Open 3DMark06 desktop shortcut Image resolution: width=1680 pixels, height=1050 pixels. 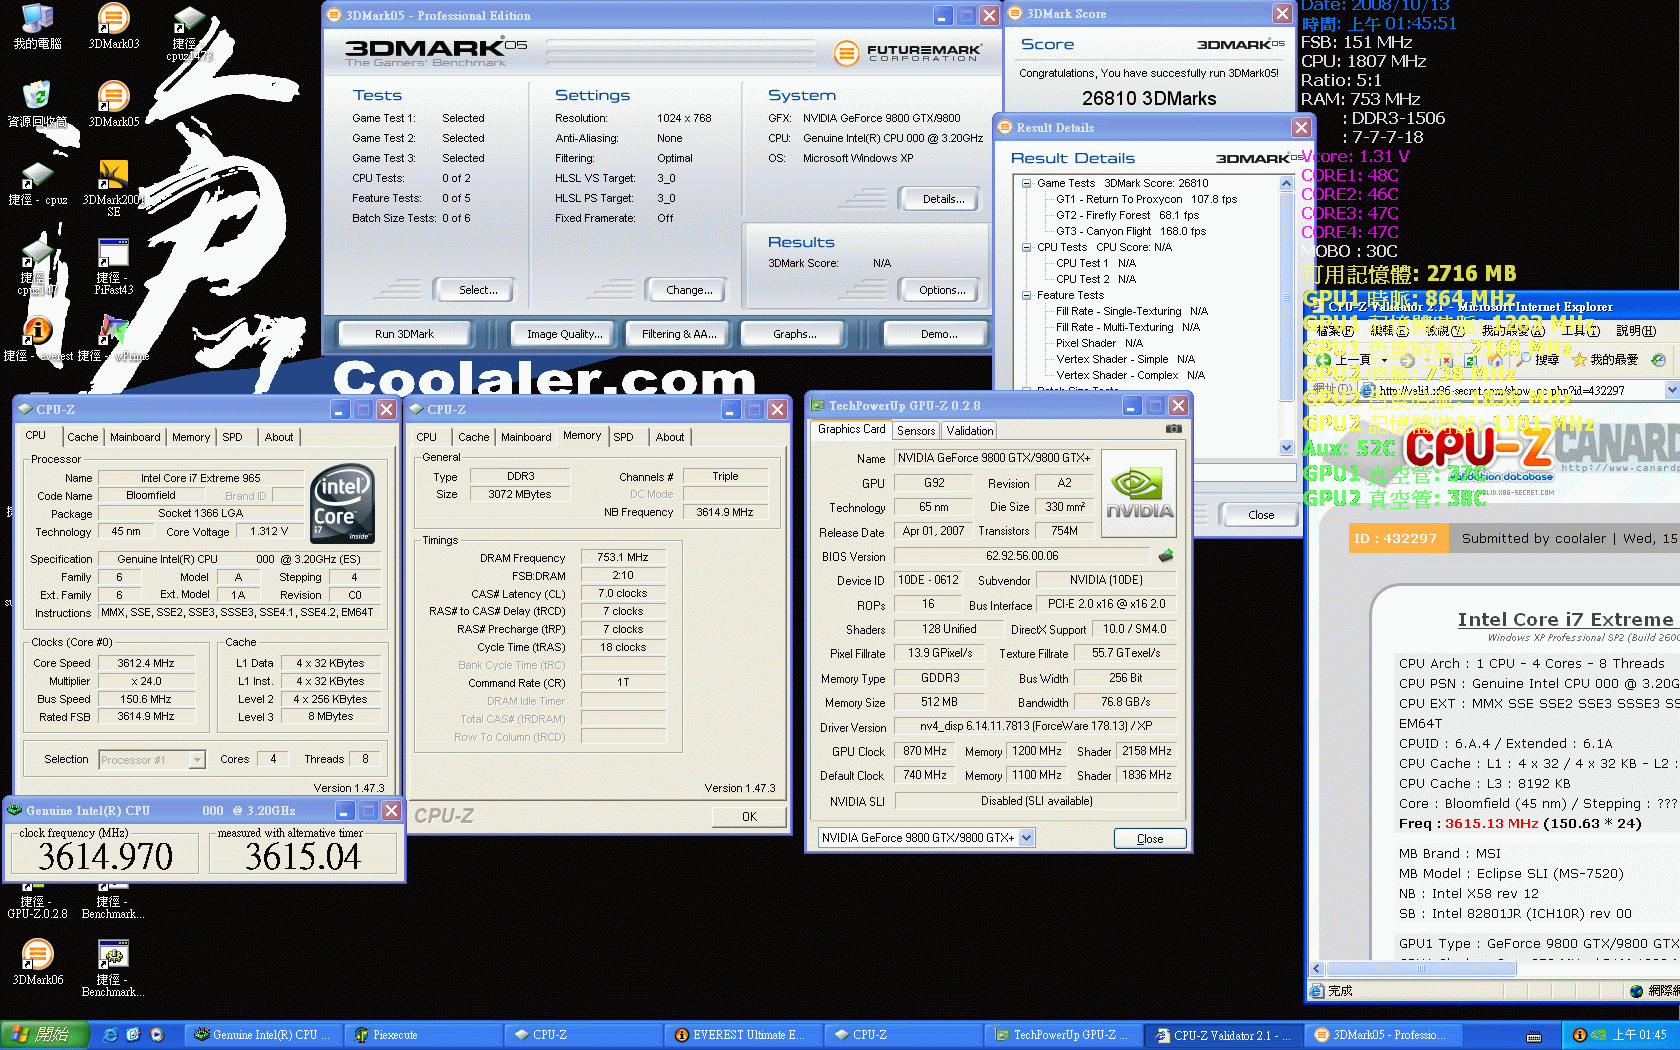37,962
